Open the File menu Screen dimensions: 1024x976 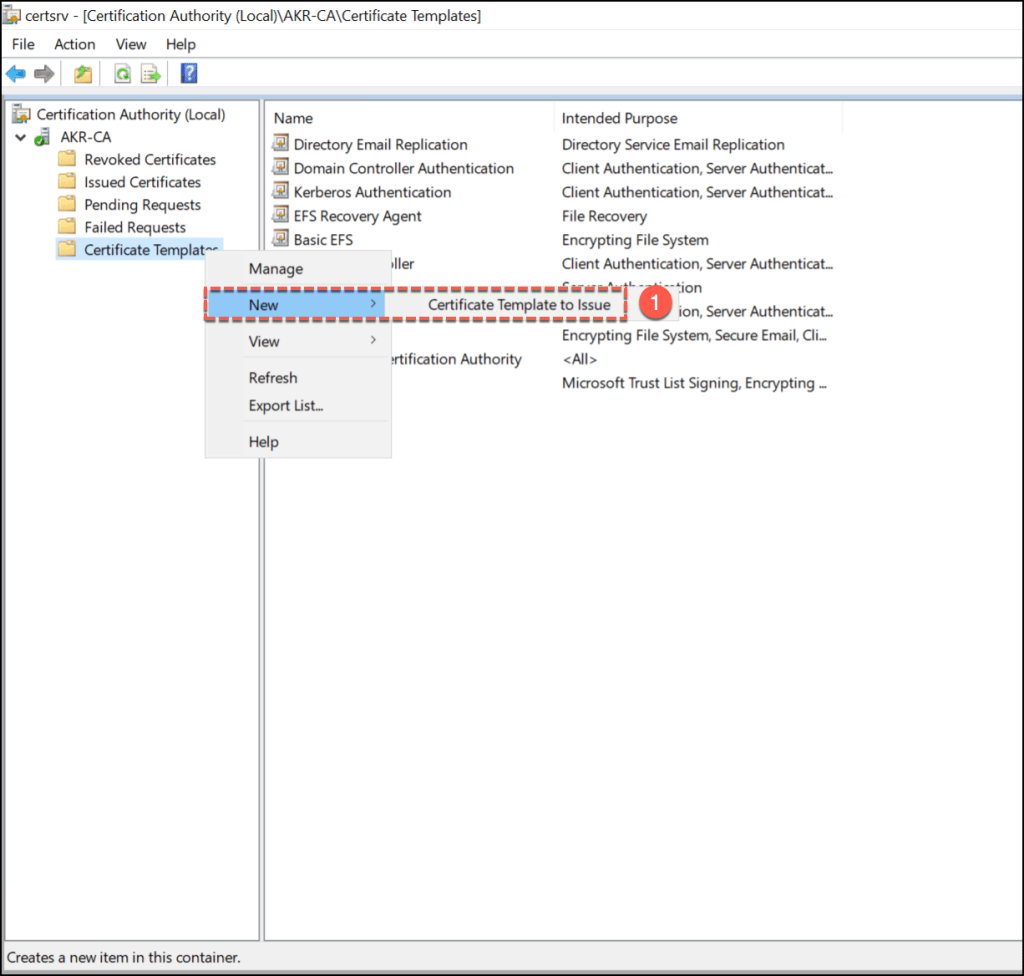click(x=22, y=44)
